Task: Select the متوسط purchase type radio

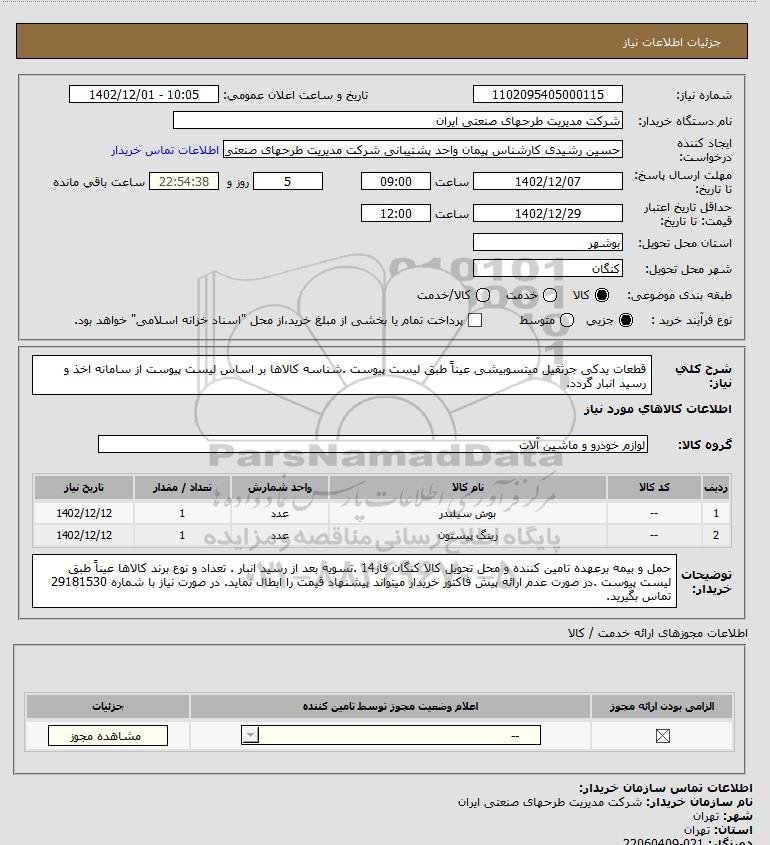Action: click(x=566, y=320)
